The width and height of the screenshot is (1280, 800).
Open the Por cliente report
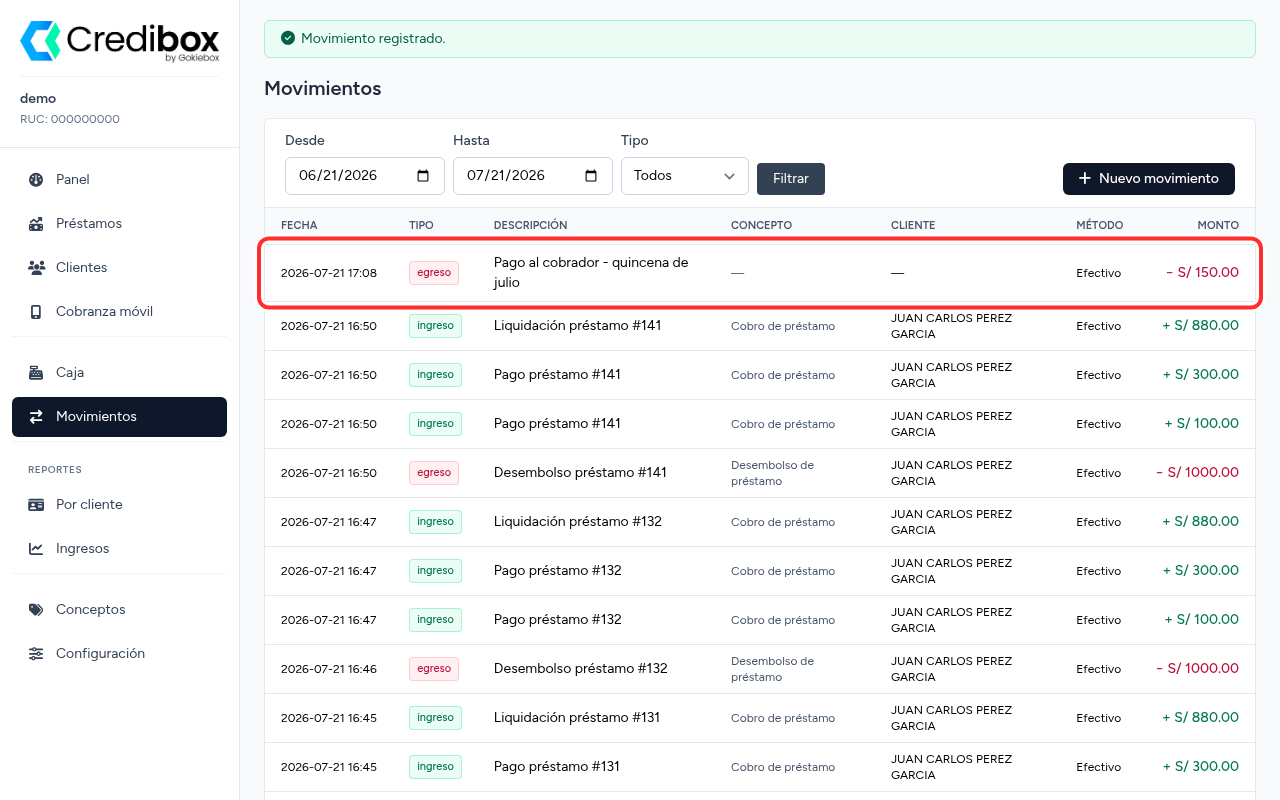119,505
